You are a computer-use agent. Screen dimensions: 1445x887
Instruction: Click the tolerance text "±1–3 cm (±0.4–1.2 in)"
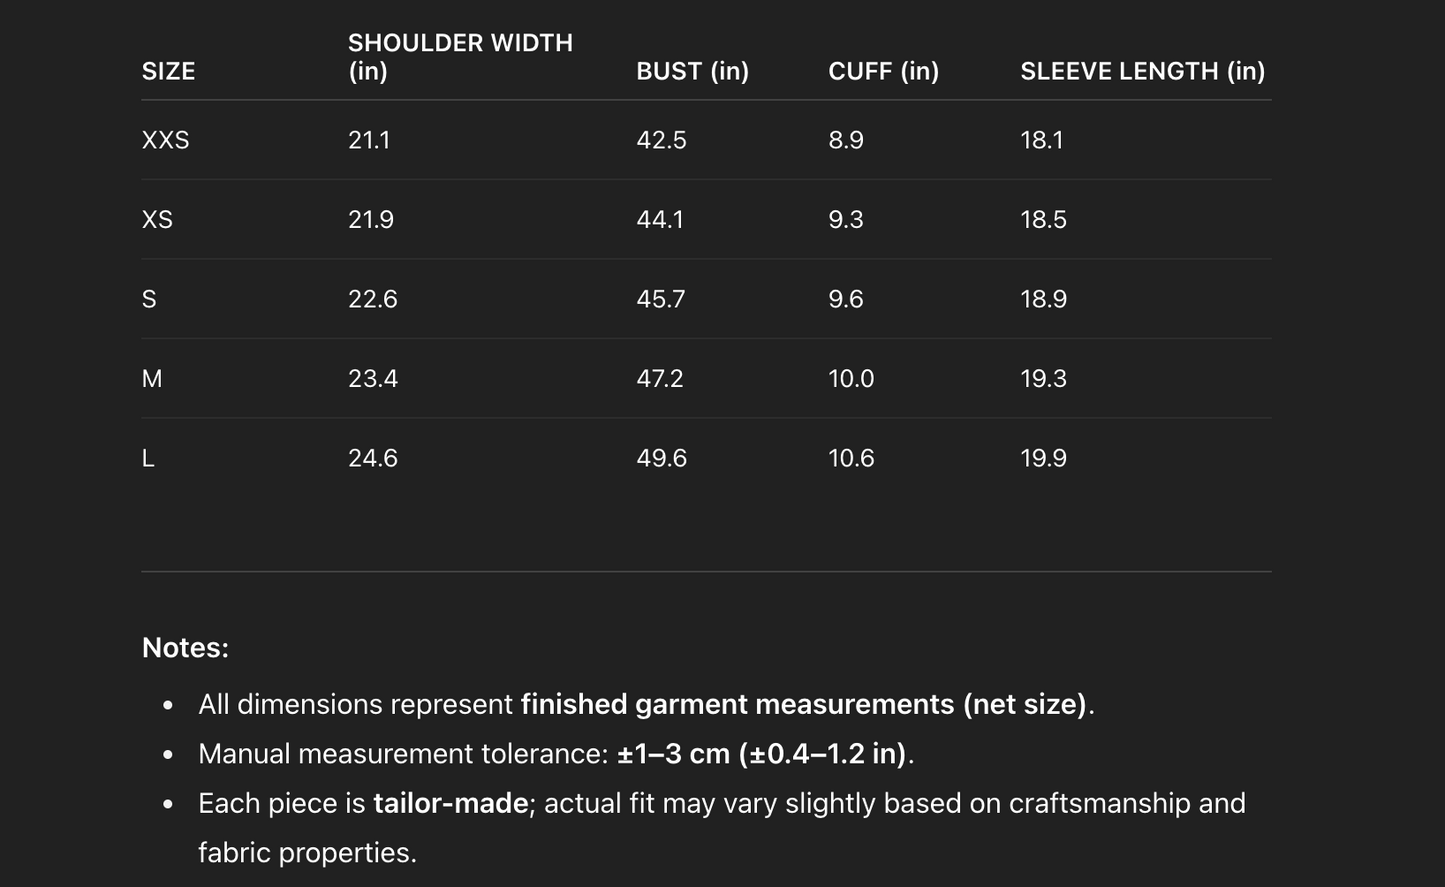763,753
